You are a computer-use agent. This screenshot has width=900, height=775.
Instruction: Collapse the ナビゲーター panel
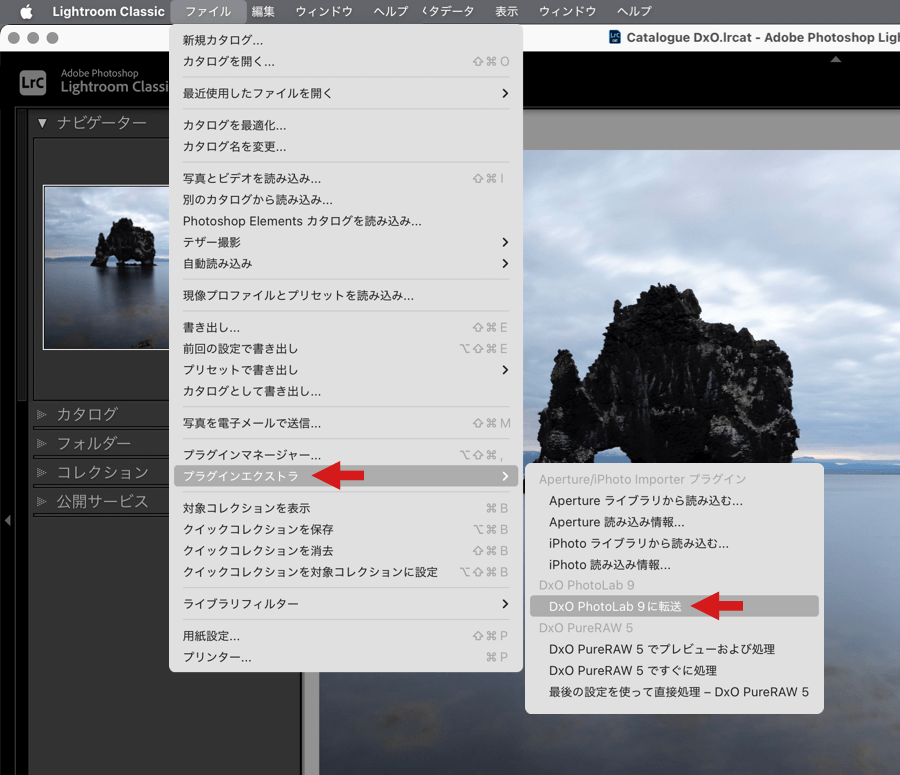pyautogui.click(x=42, y=123)
